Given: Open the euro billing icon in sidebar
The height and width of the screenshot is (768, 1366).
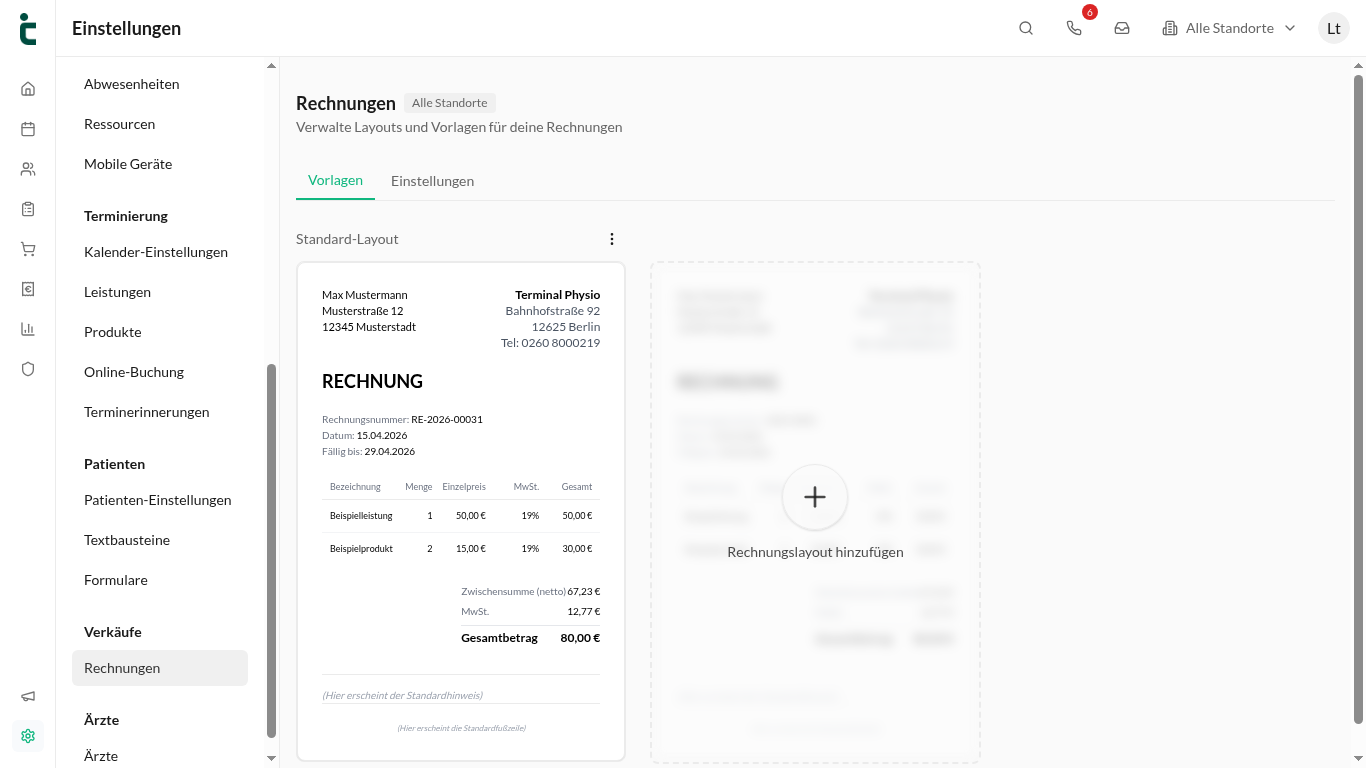Looking at the screenshot, I should click(28, 289).
